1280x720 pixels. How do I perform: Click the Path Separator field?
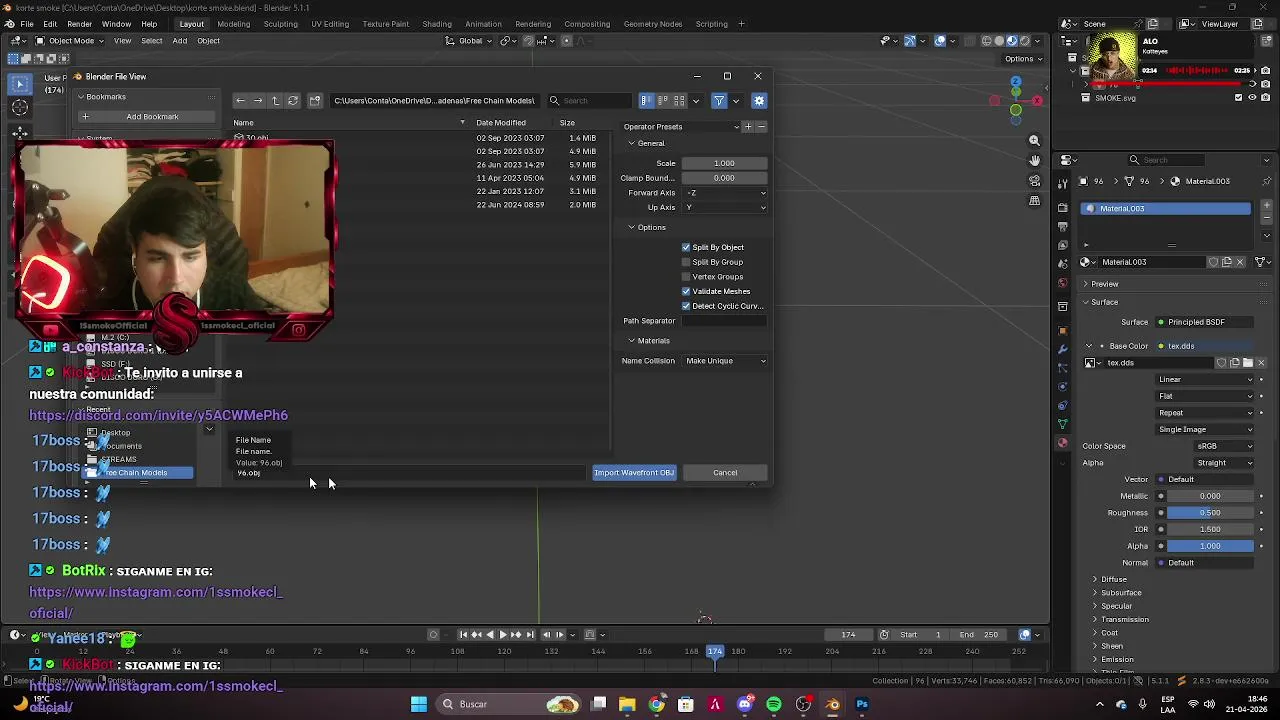point(725,321)
